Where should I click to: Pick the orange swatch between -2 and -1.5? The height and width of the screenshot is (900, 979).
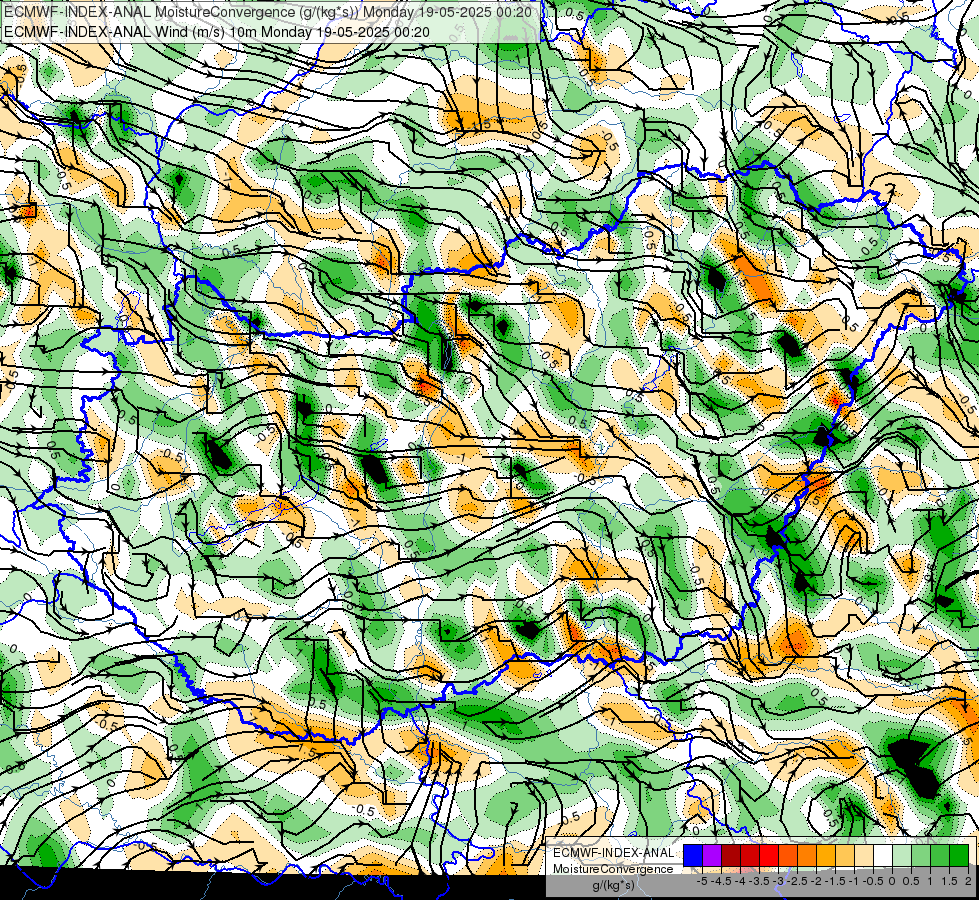tap(807, 855)
